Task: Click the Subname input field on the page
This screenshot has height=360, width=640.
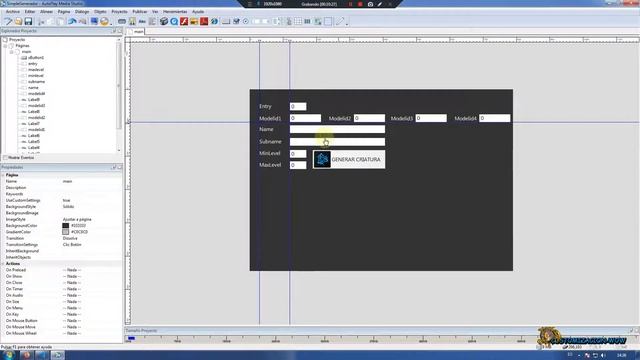Action: click(337, 142)
